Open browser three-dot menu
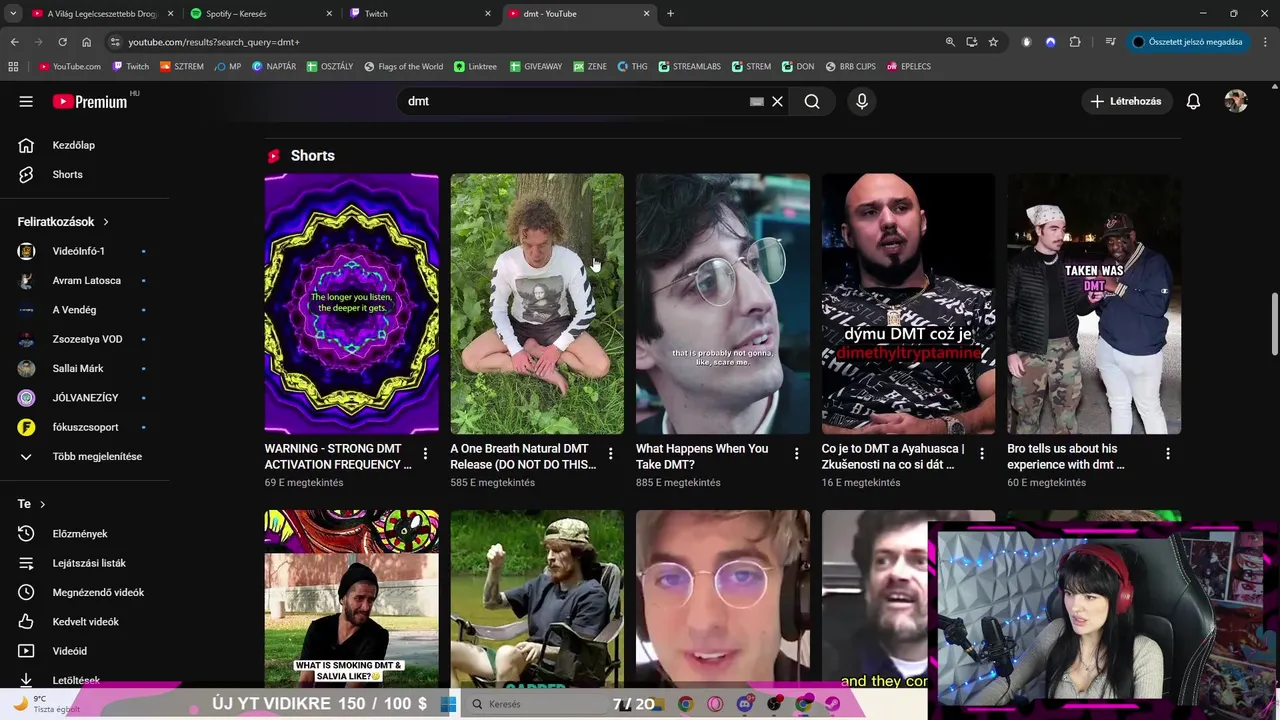 [1265, 42]
